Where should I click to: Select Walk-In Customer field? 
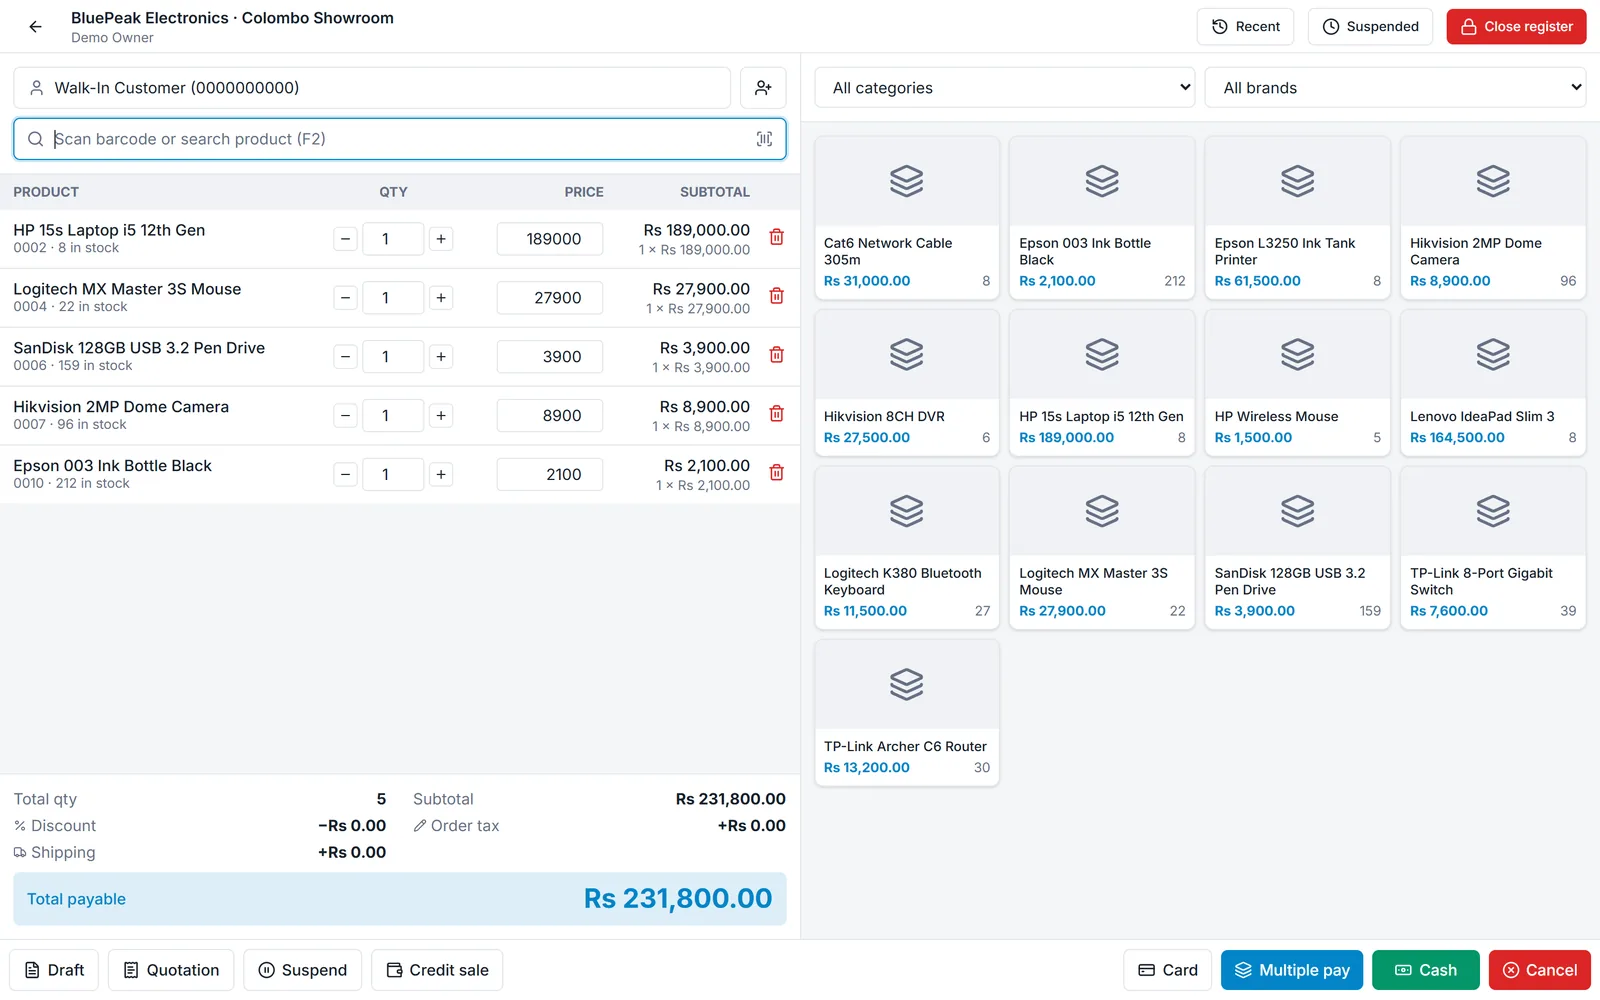coord(372,88)
